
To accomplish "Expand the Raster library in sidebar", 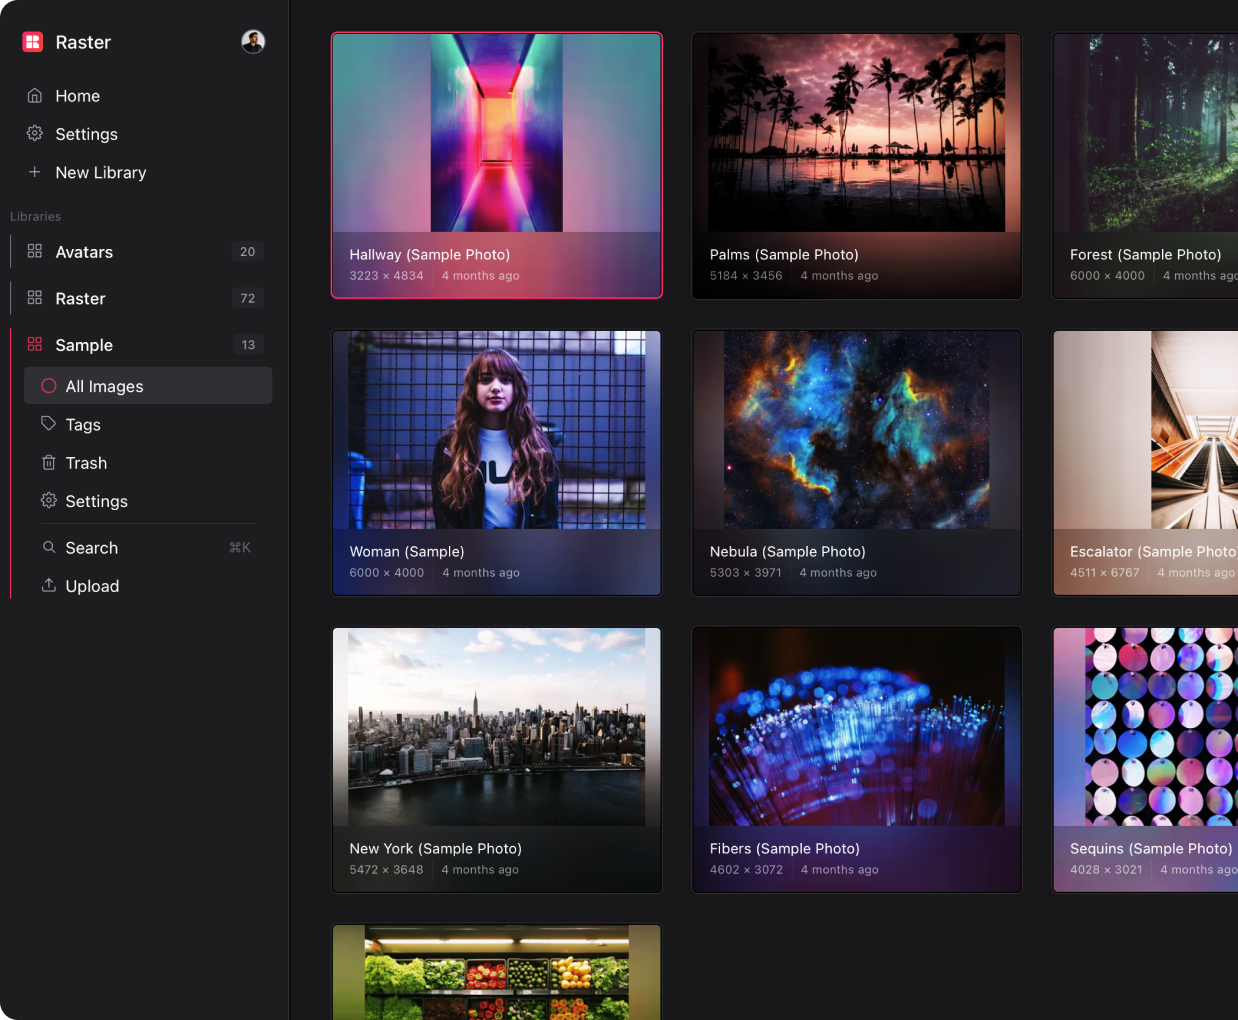I will [x=80, y=299].
